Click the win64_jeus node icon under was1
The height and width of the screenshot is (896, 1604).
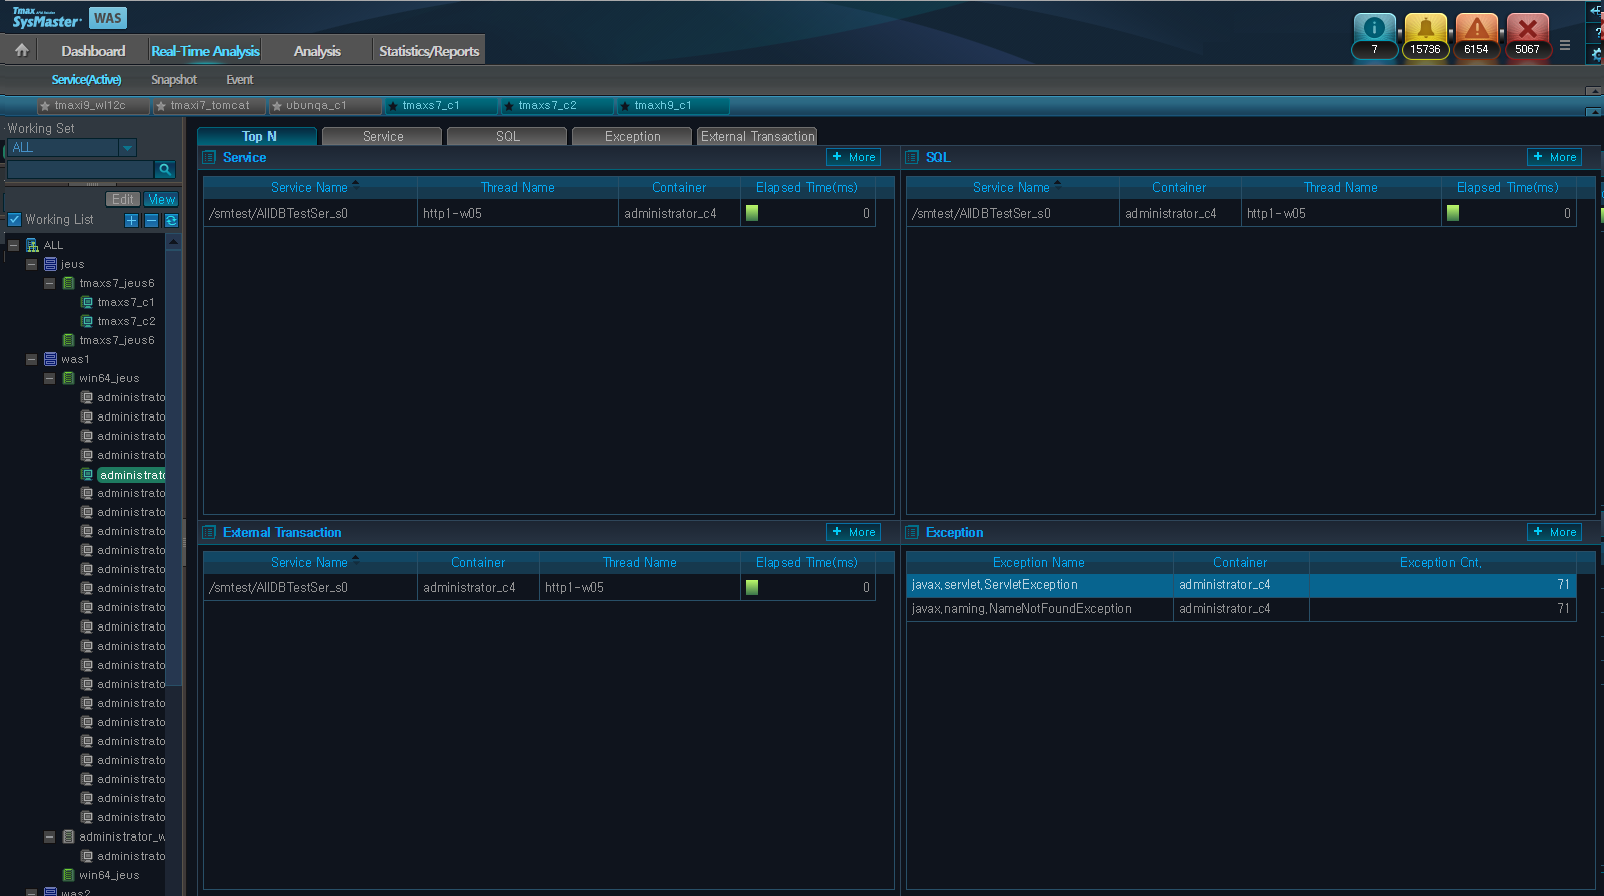click(68, 378)
